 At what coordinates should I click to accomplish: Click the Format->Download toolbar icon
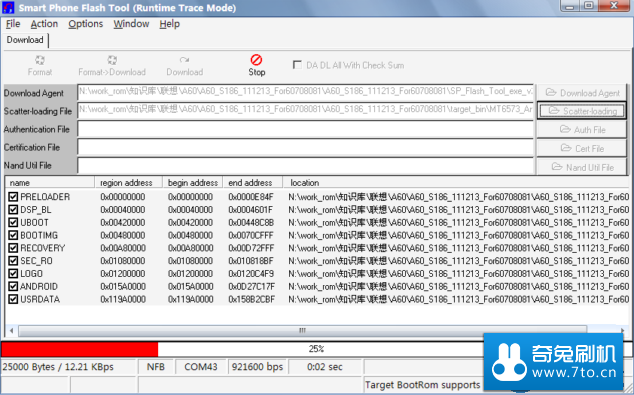[112, 60]
